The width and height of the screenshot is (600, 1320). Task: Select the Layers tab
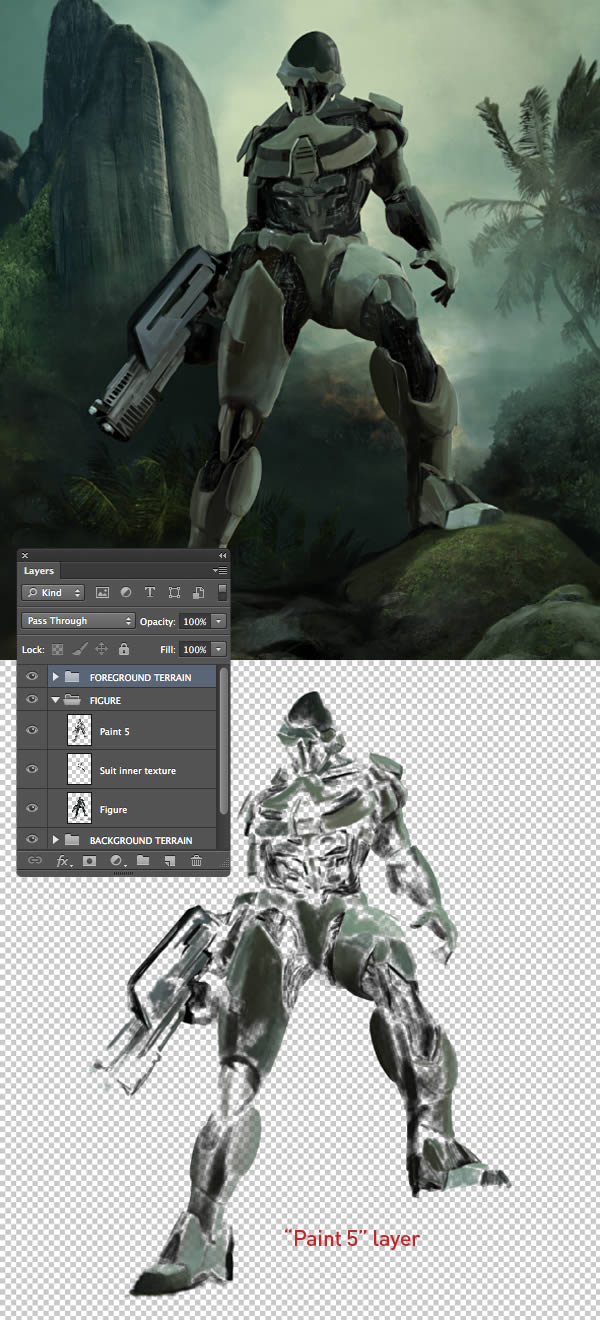pos(39,571)
